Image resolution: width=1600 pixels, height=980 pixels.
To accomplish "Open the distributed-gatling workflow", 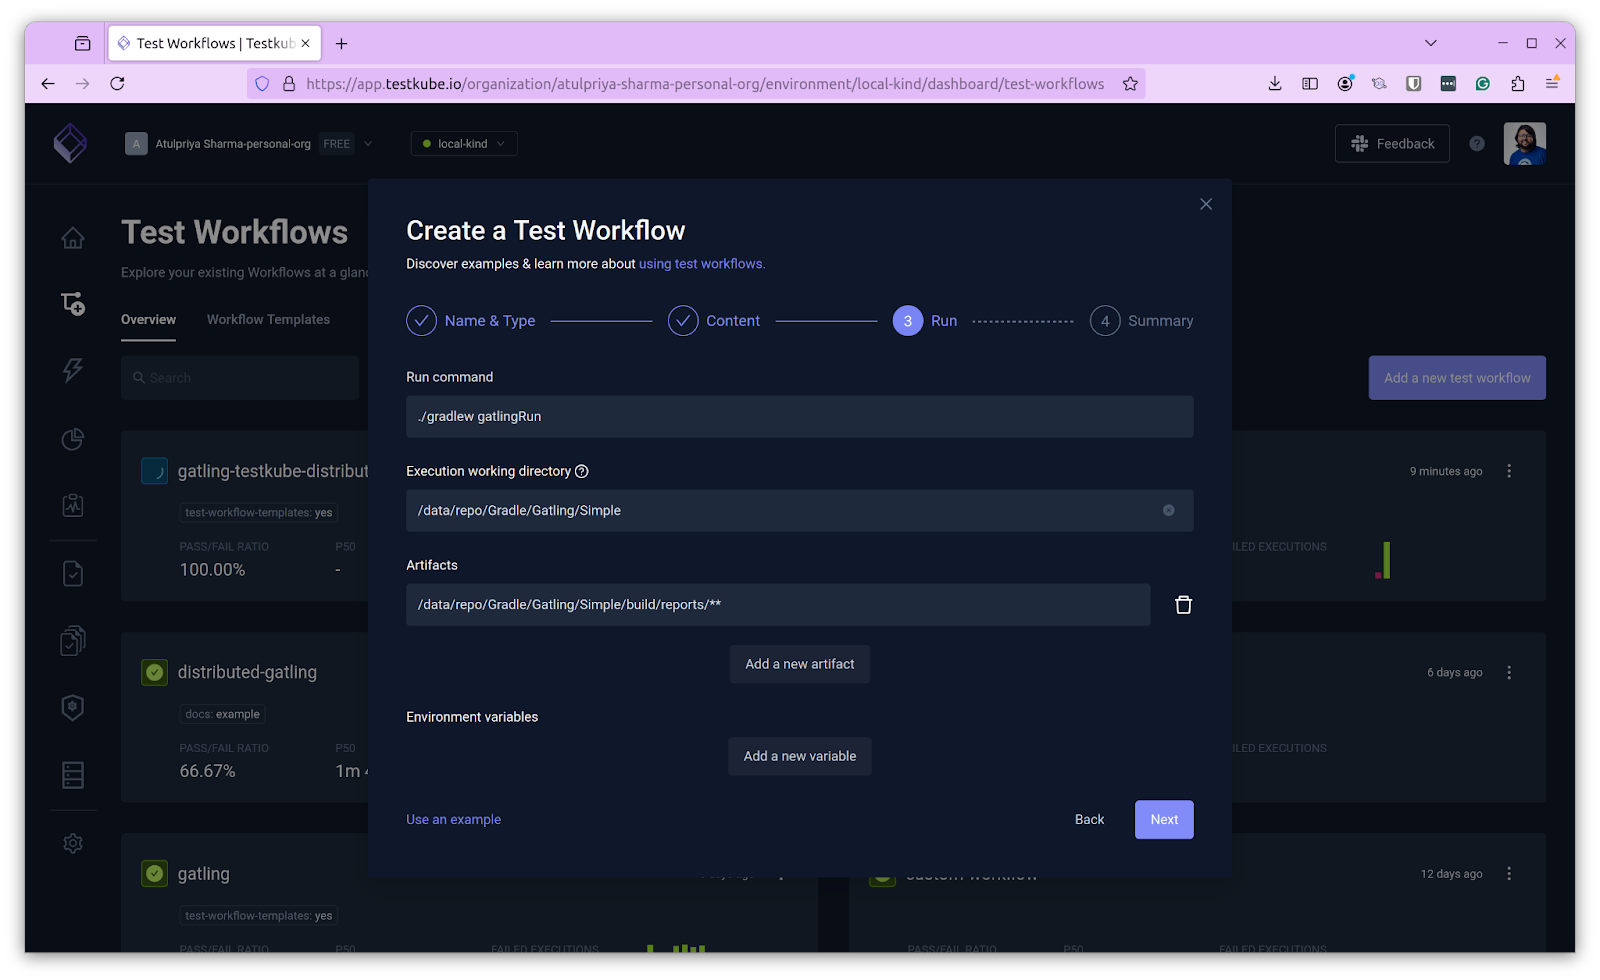I will (x=247, y=672).
